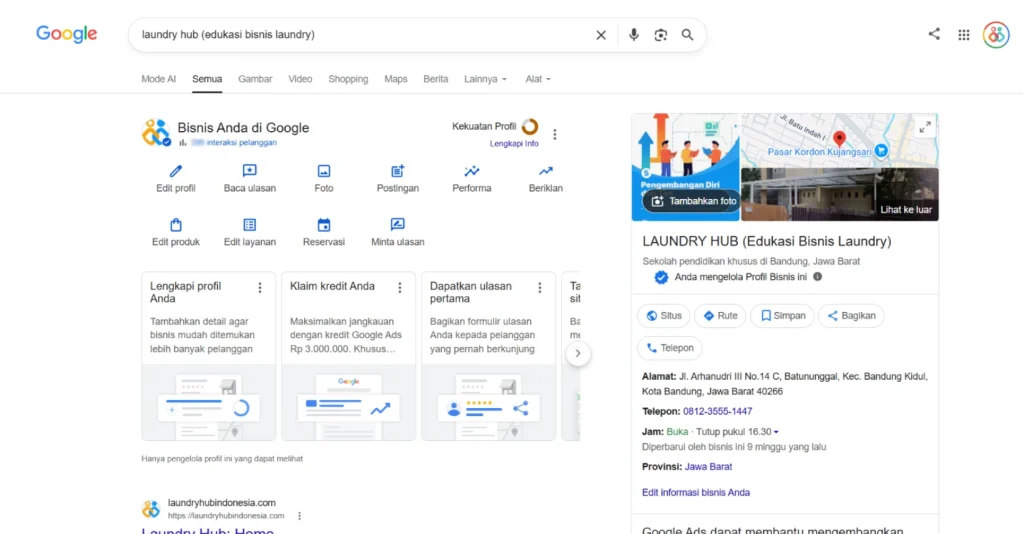This screenshot has width=1024, height=534.
Task: Open Edit layanan
Action: (249, 232)
